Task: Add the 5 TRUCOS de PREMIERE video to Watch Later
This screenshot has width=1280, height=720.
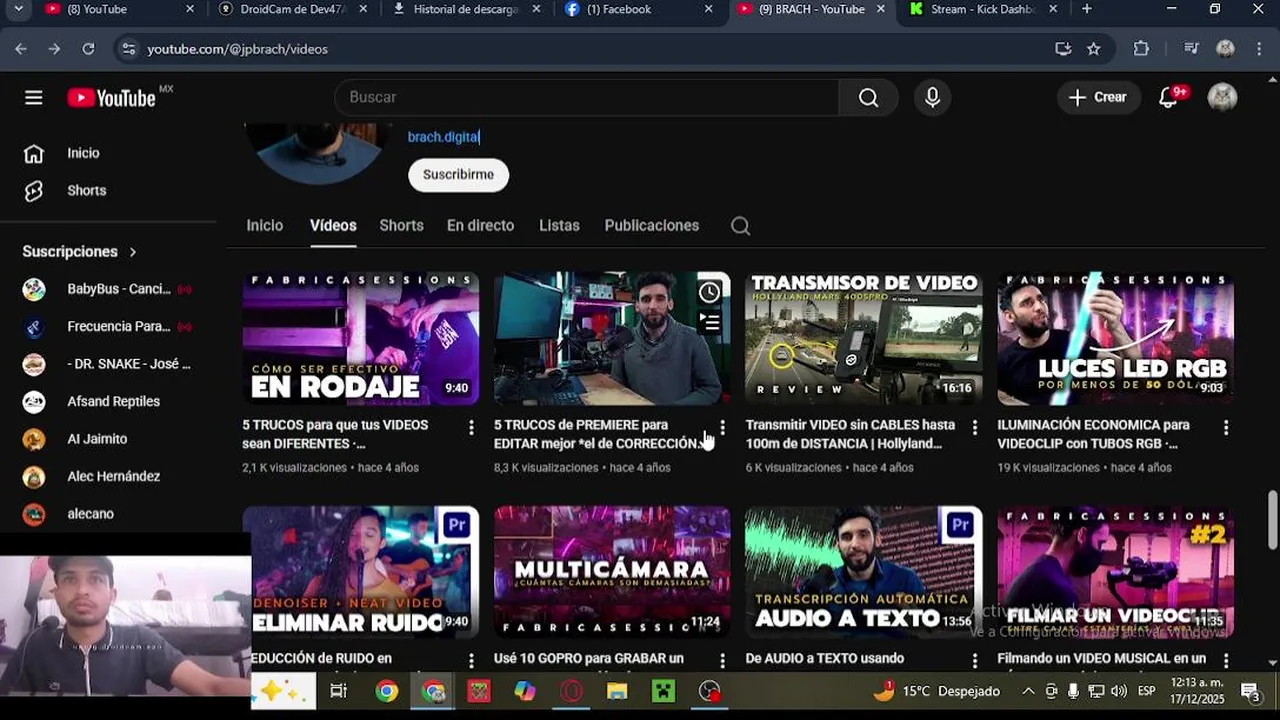Action: pos(709,292)
